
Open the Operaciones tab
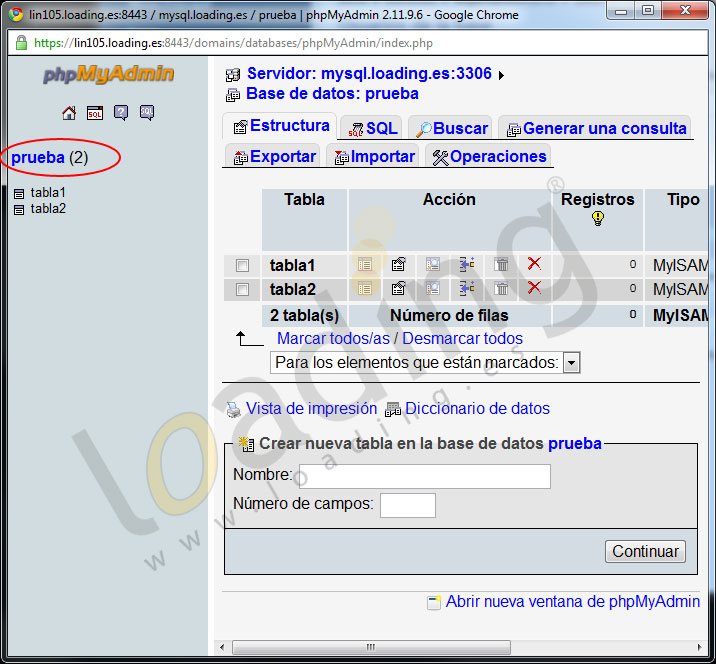(488, 157)
